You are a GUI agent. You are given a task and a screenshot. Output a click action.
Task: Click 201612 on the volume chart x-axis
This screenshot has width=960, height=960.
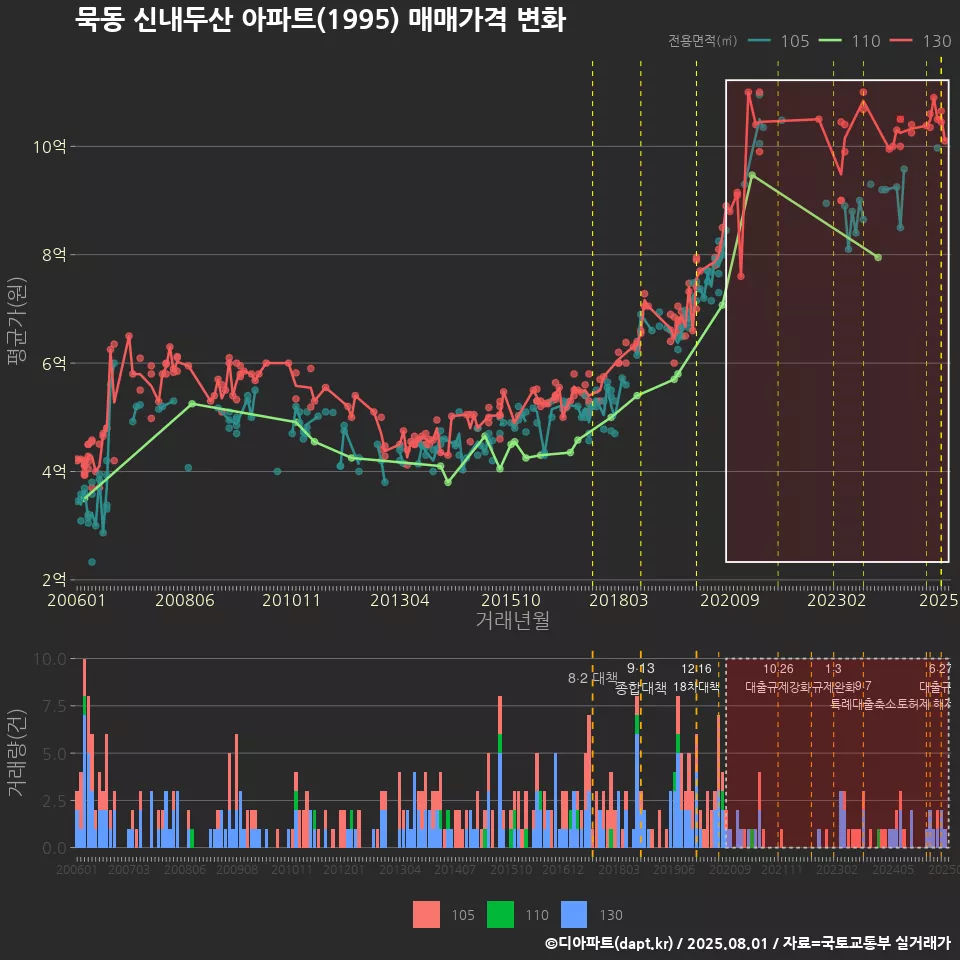(563, 869)
